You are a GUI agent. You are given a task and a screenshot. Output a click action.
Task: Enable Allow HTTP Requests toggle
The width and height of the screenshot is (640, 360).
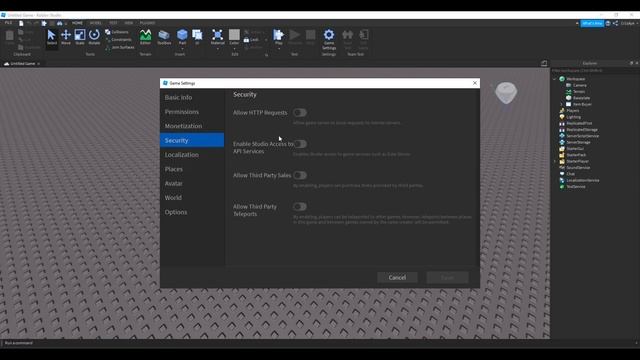(300, 113)
